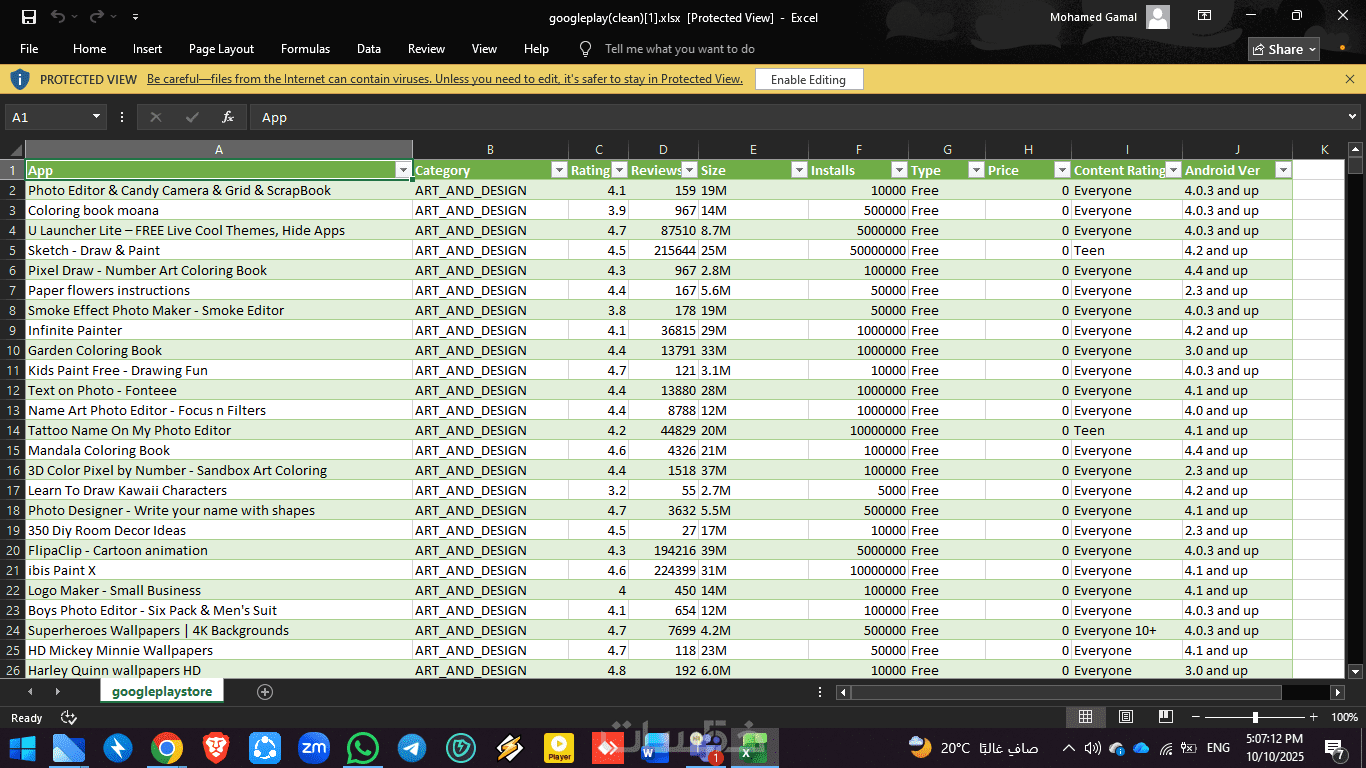1366x768 pixels.
Task: Click the horizontal scrollbar thumb
Action: (x=1065, y=692)
